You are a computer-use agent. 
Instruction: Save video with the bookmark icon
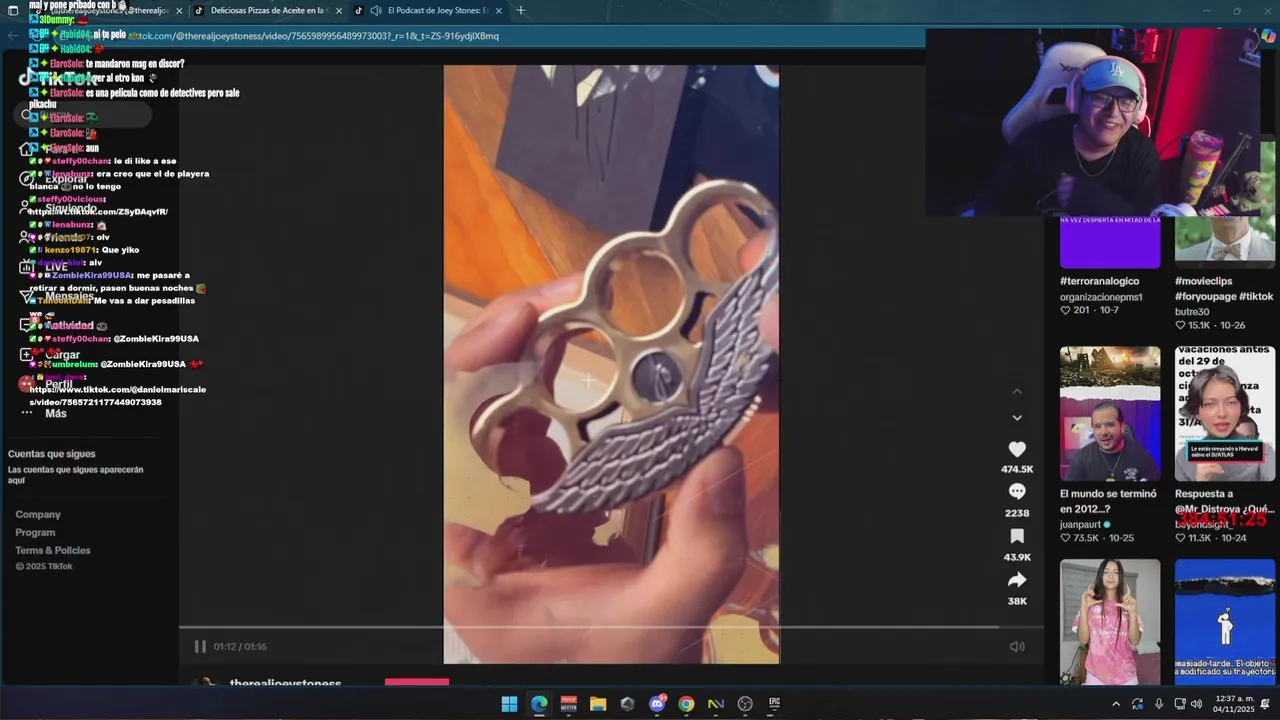(x=1017, y=536)
